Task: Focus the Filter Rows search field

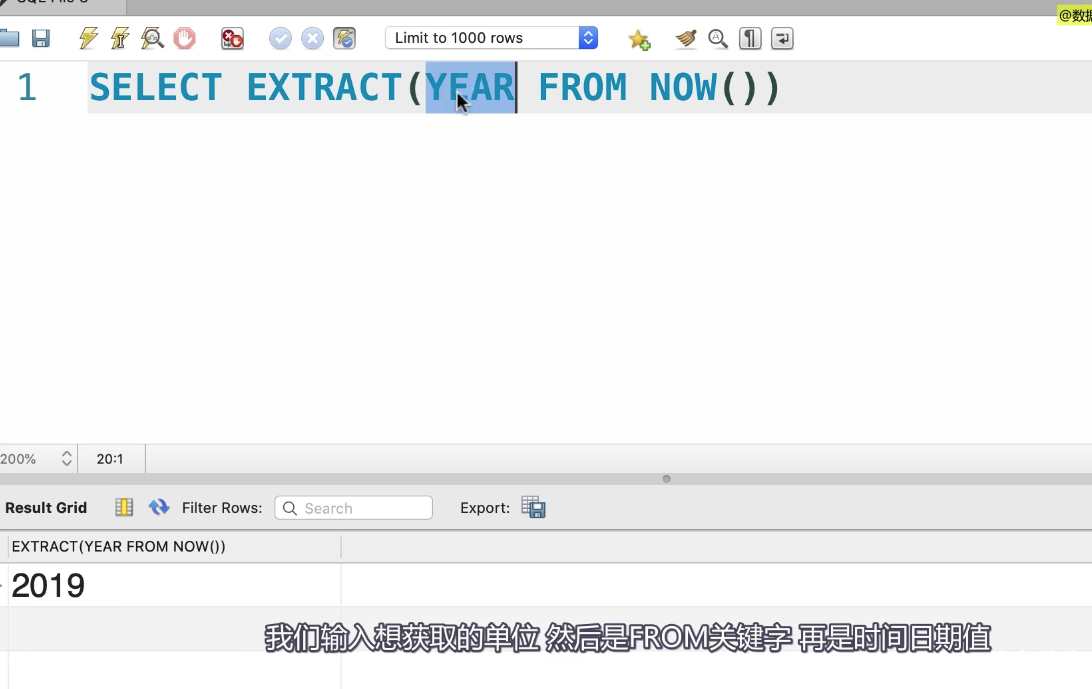Action: coord(354,508)
